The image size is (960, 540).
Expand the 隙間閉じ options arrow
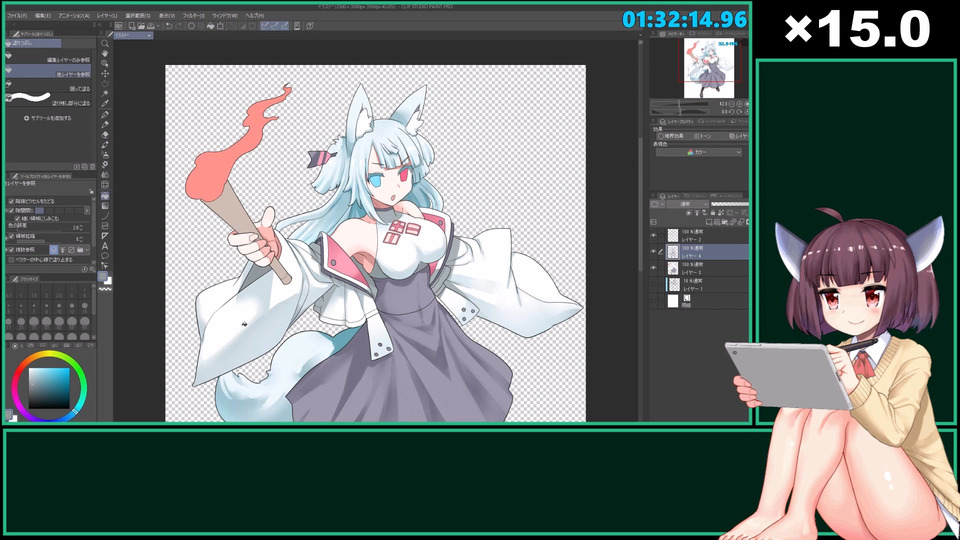coord(86,210)
